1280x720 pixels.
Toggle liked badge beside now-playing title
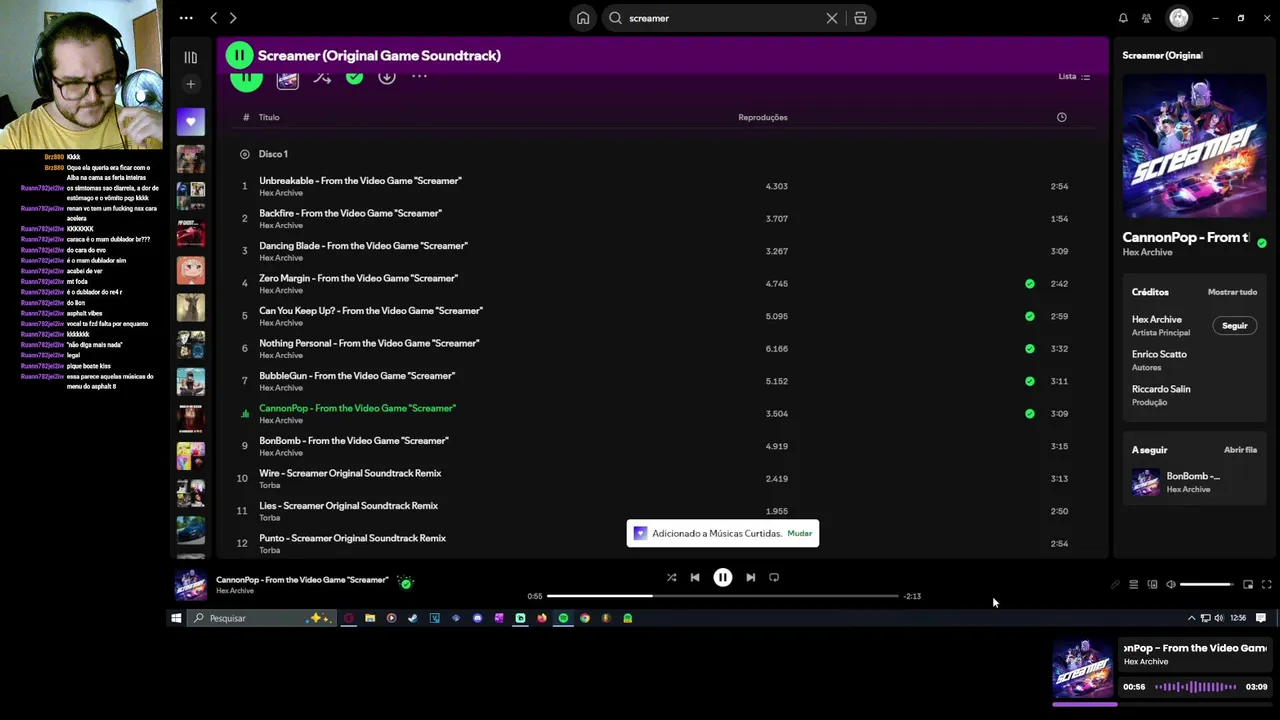[405, 582]
